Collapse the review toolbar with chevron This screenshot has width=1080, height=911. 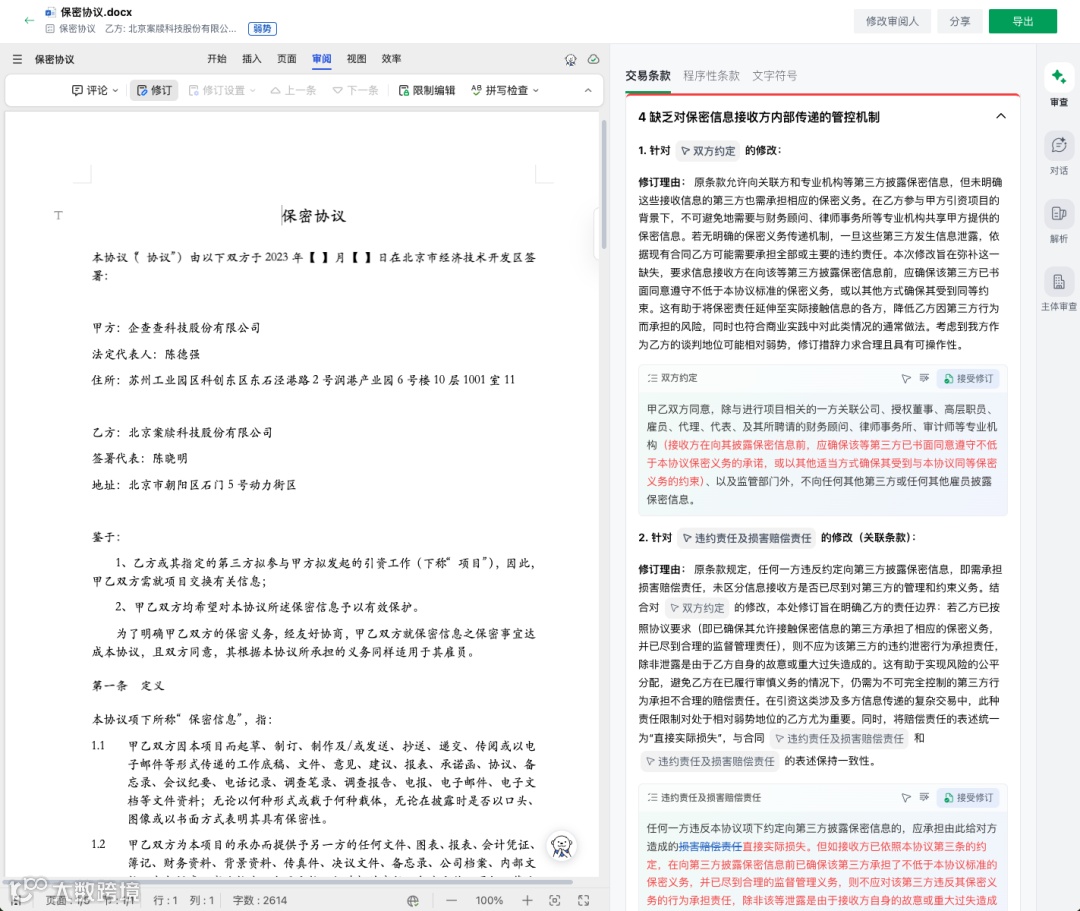pyautogui.click(x=588, y=90)
